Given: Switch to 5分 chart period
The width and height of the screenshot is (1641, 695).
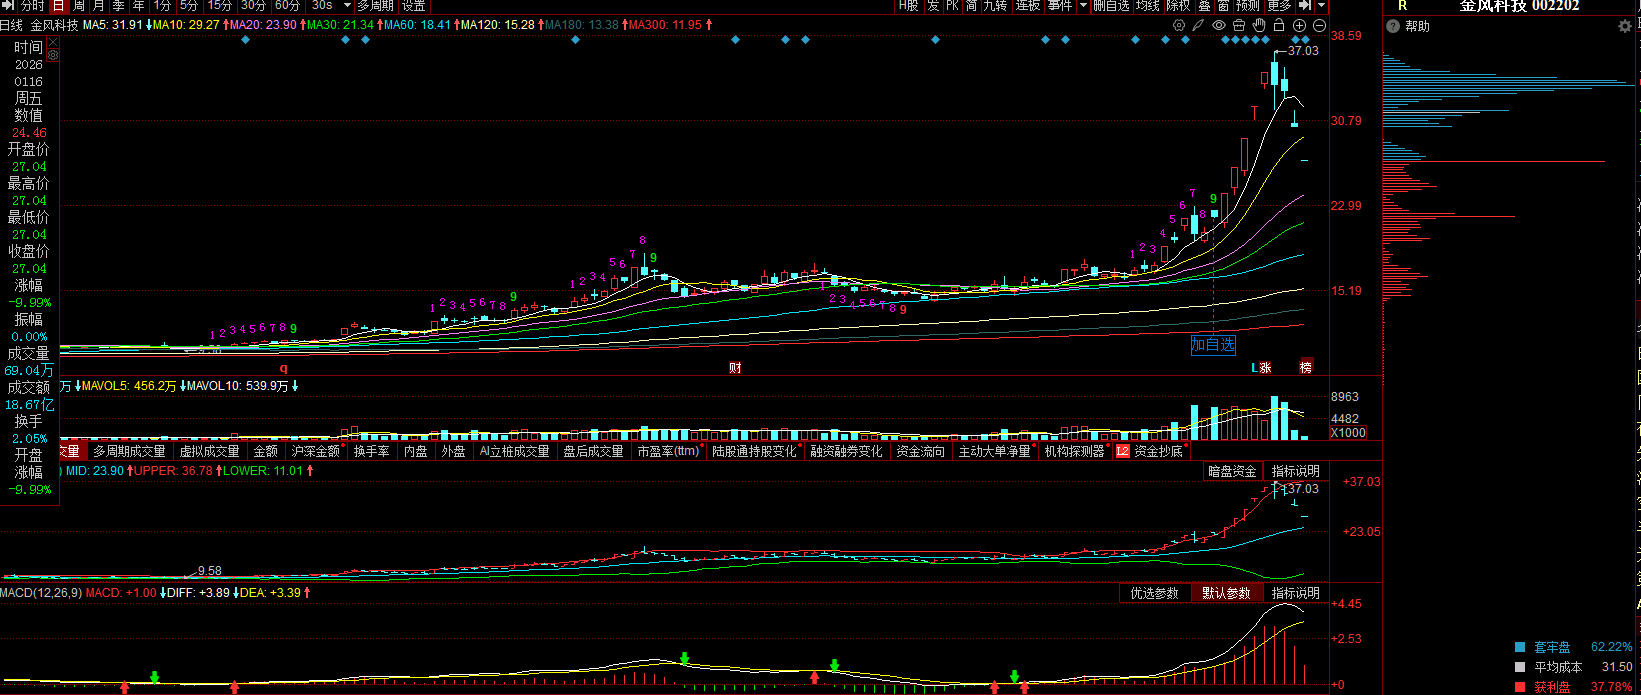Looking at the screenshot, I should pyautogui.click(x=189, y=6).
